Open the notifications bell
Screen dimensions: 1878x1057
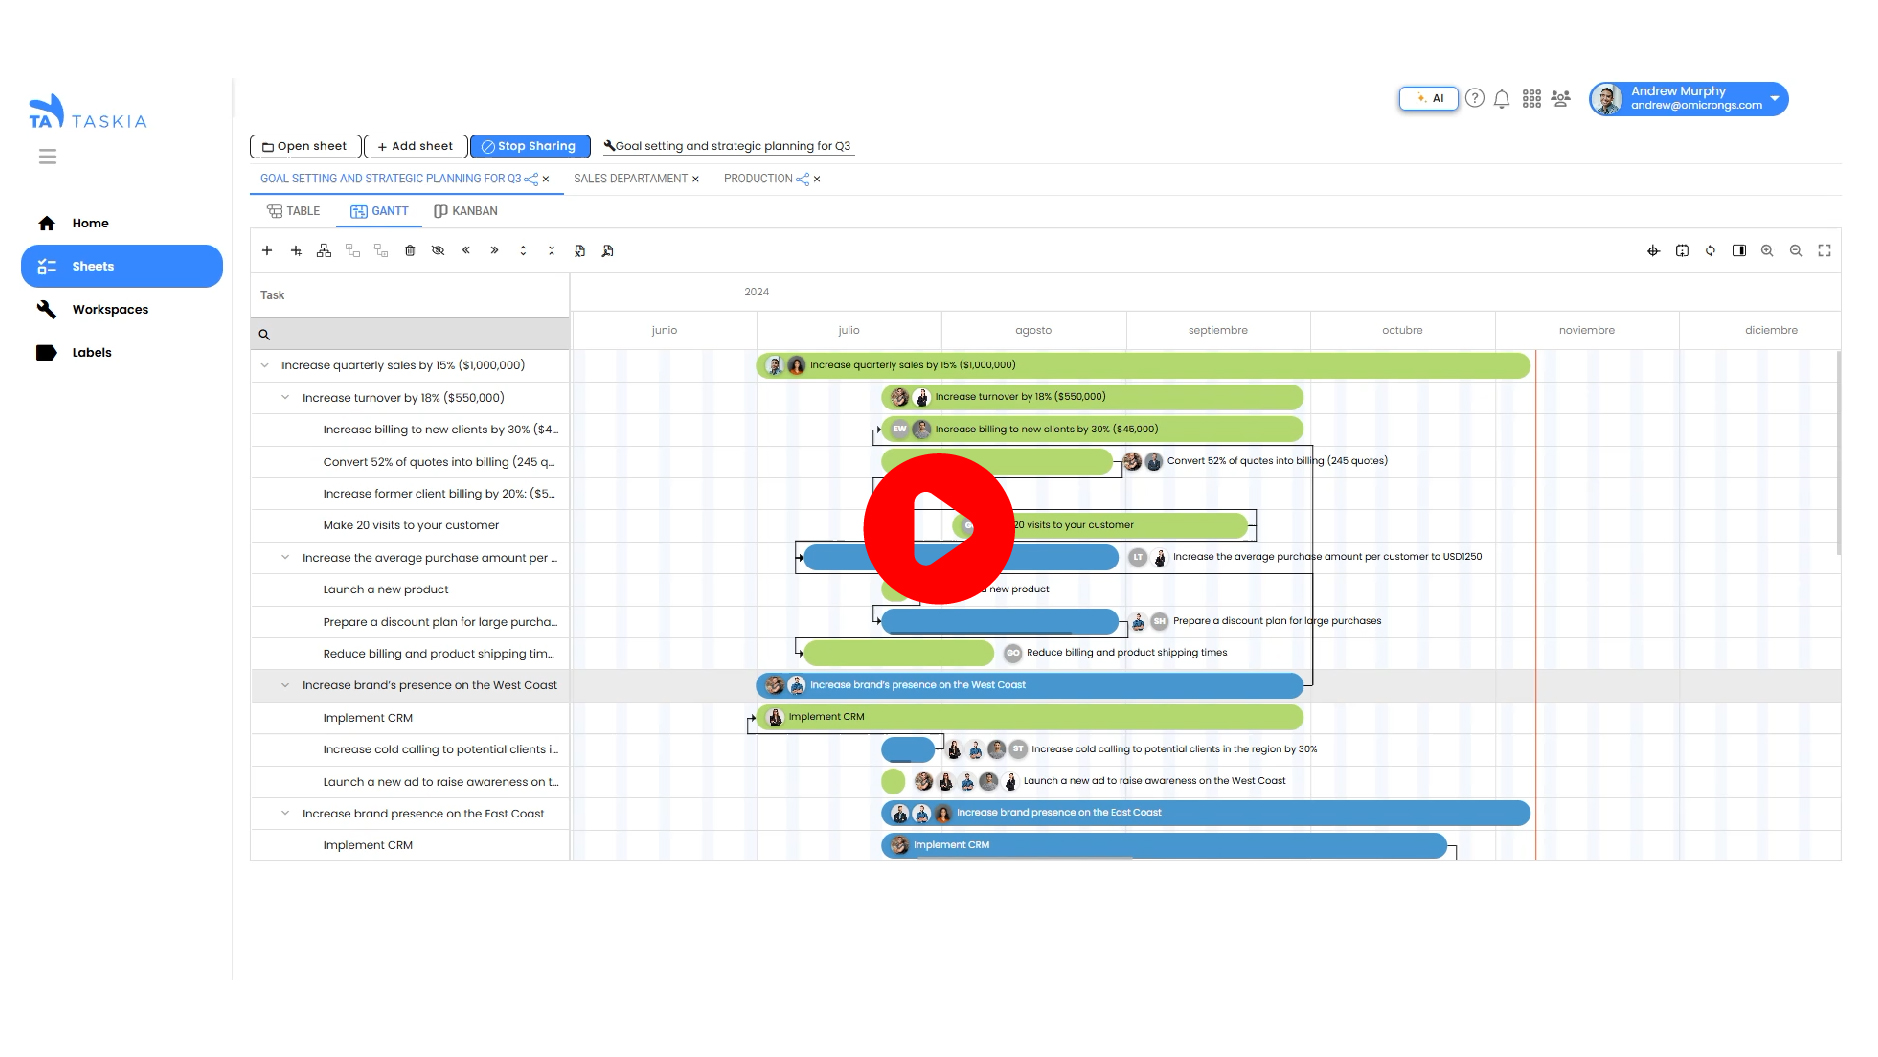pyautogui.click(x=1501, y=99)
